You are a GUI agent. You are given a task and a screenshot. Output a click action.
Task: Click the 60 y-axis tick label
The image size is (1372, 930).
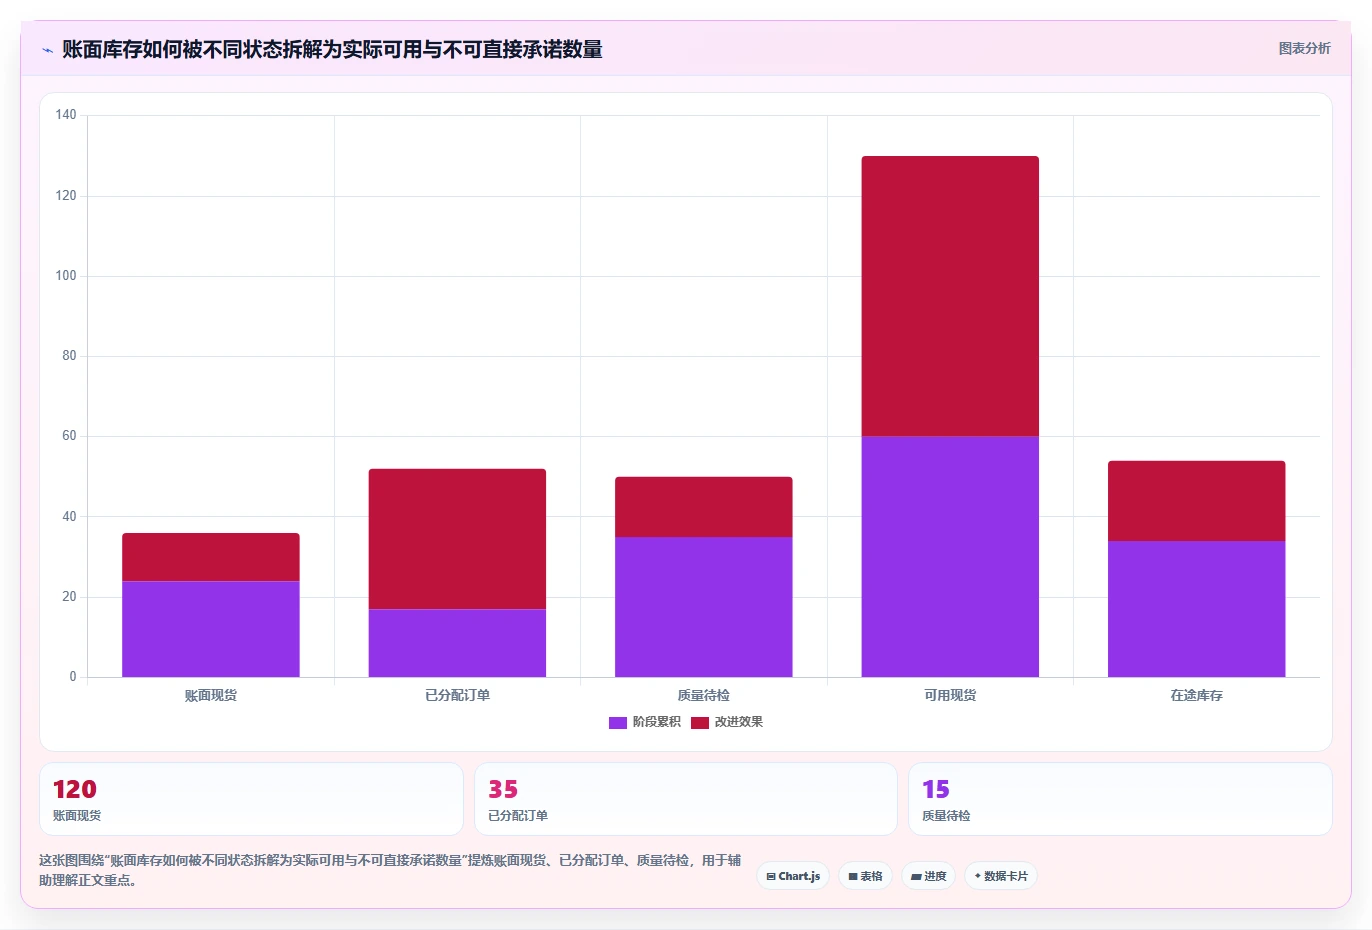[x=69, y=436]
